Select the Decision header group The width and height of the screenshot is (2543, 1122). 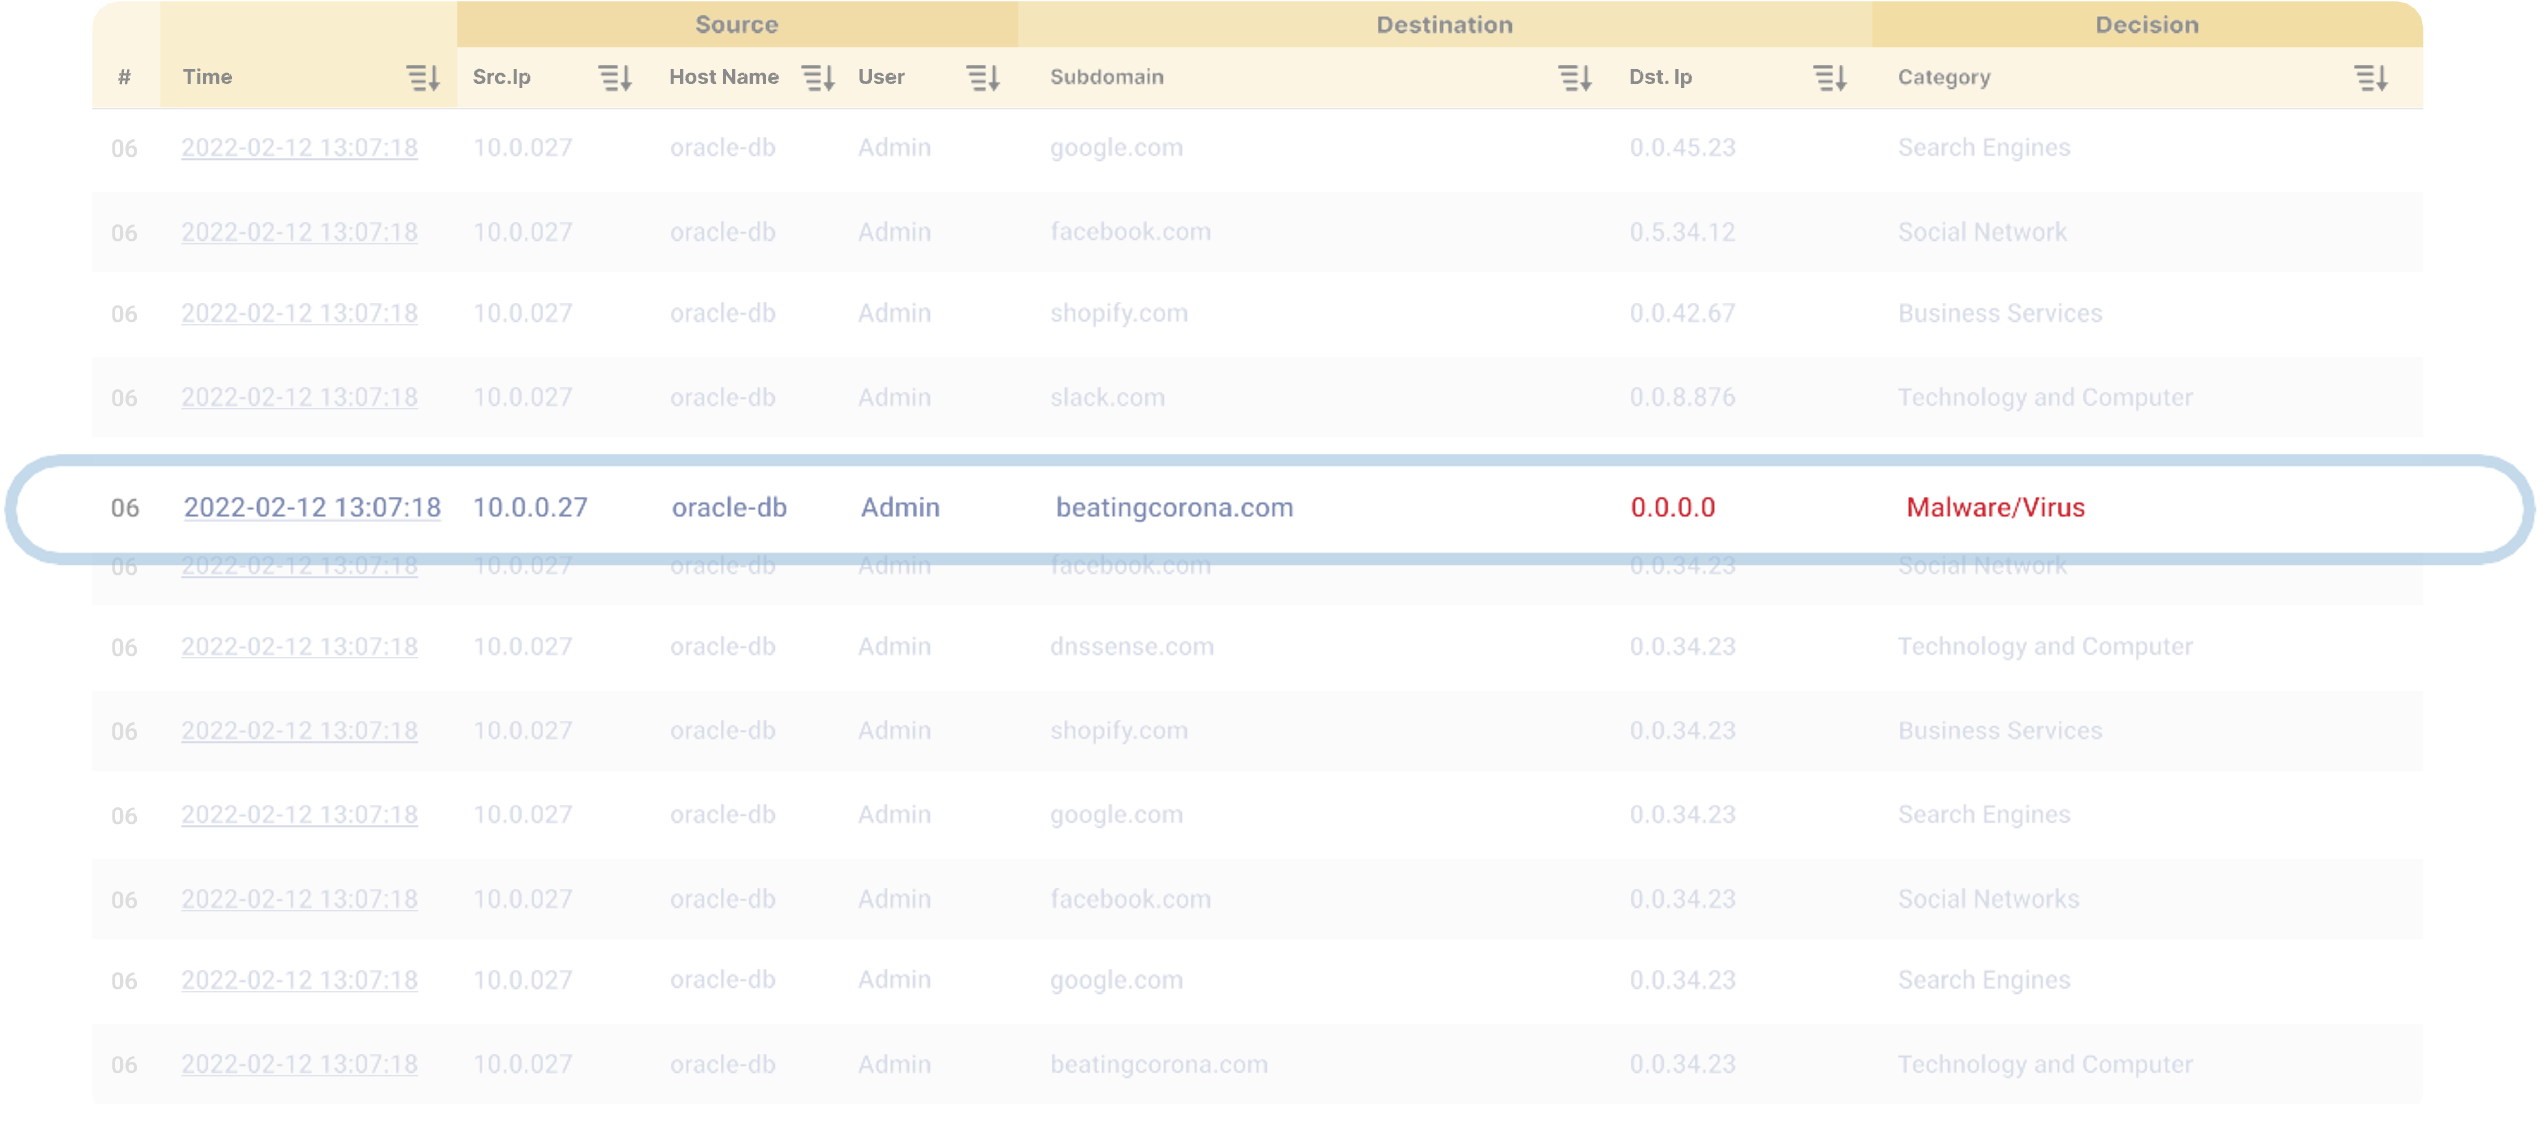pos(2146,24)
